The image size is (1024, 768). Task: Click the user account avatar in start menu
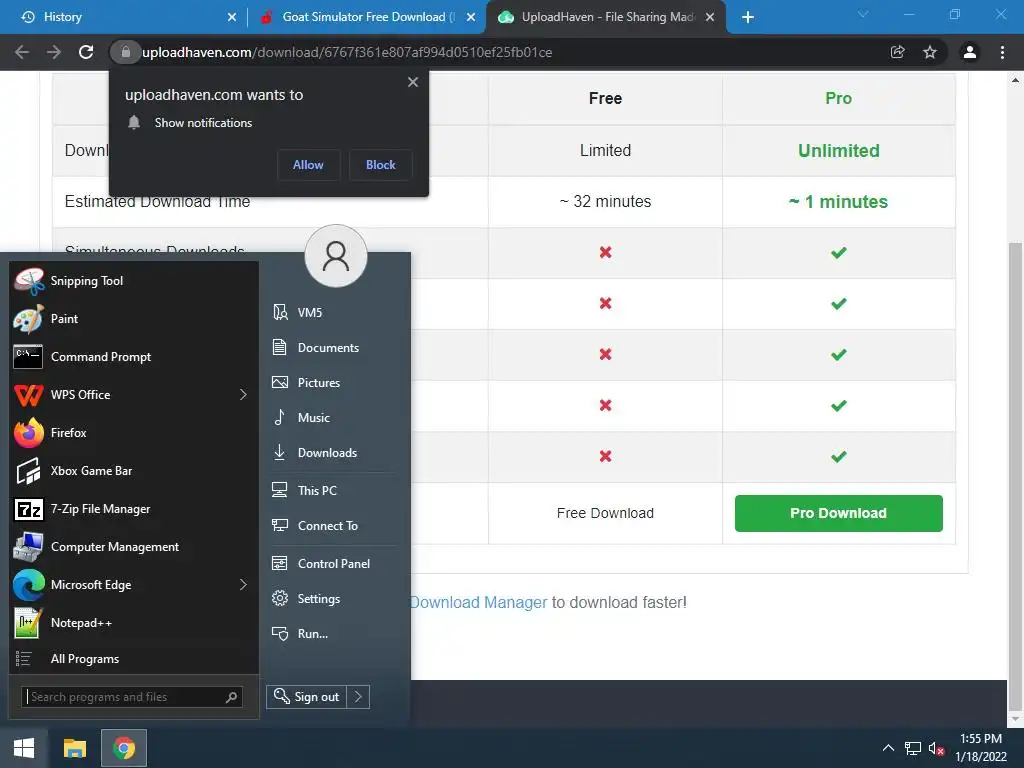(x=336, y=256)
